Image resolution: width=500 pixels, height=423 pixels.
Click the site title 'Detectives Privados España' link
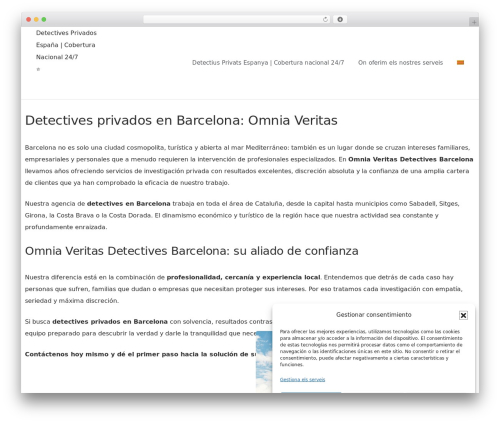click(66, 45)
